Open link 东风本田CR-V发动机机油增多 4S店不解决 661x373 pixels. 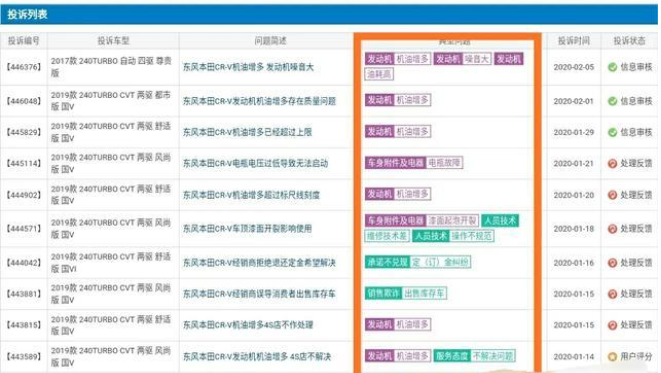(257, 357)
